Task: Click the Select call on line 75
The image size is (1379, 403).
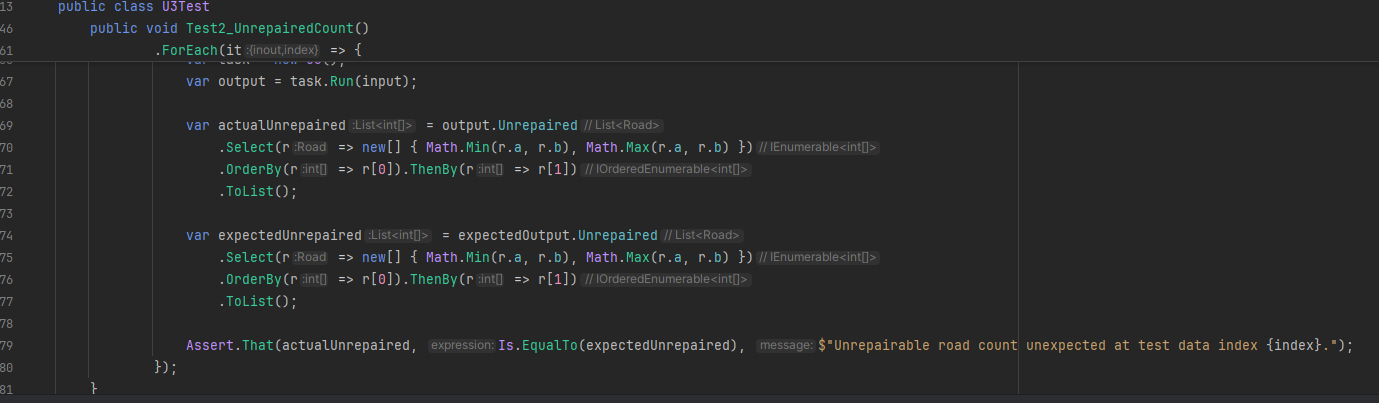Action: pyautogui.click(x=250, y=257)
